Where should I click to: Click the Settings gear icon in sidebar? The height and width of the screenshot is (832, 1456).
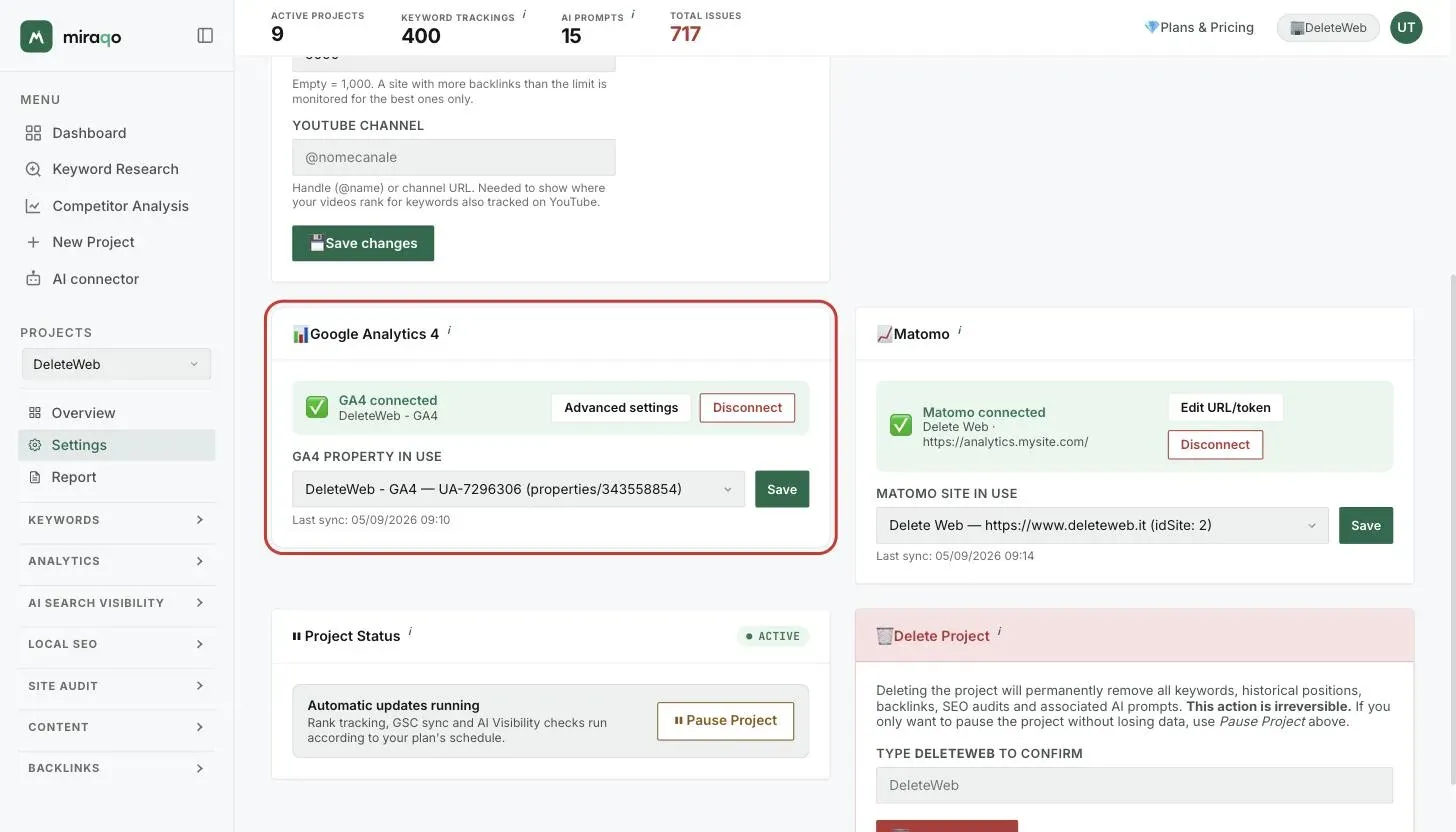(x=35, y=445)
